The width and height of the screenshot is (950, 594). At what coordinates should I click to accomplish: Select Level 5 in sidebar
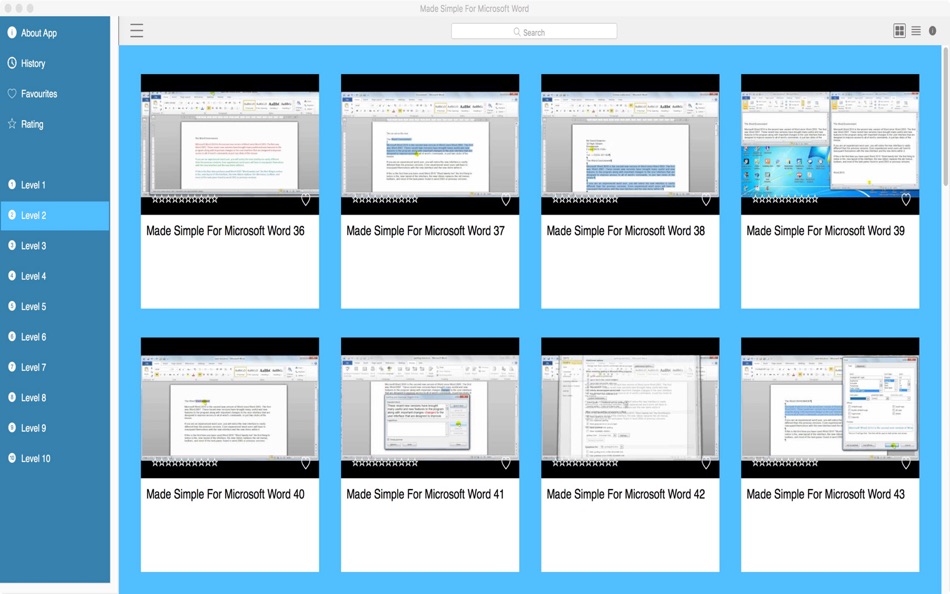tap(55, 306)
